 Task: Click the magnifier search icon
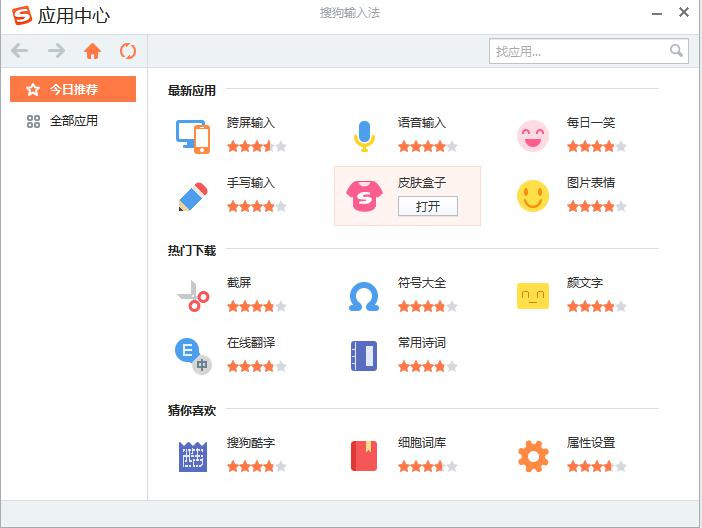click(676, 51)
